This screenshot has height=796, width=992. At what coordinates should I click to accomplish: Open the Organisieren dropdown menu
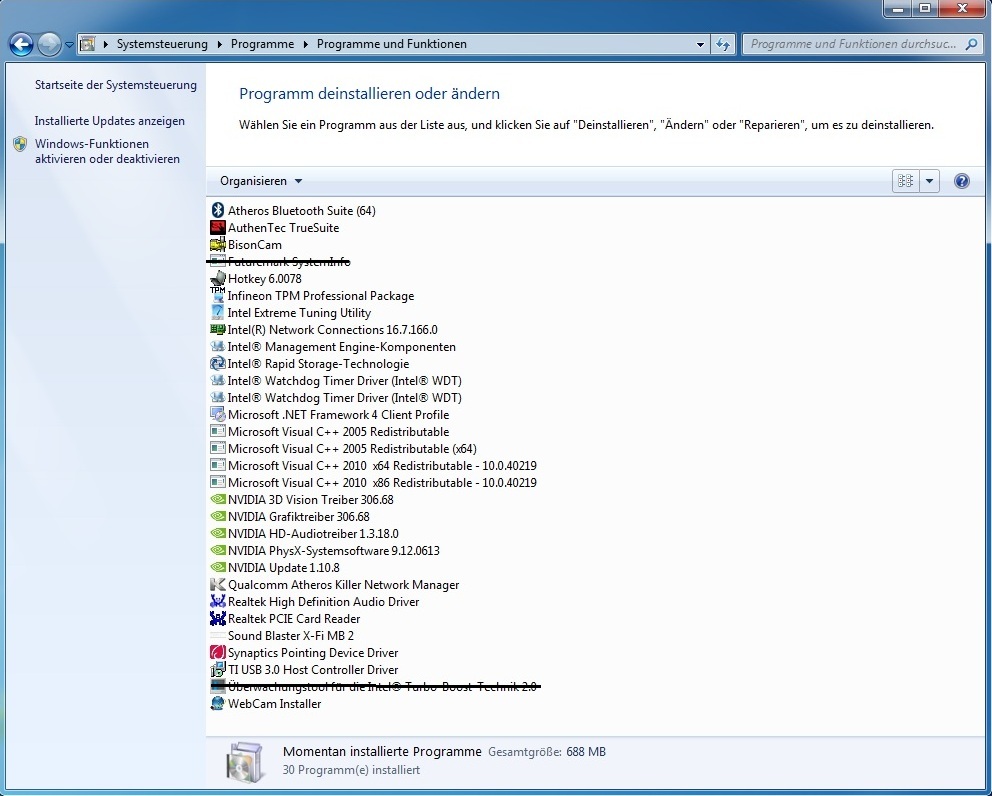click(x=261, y=181)
